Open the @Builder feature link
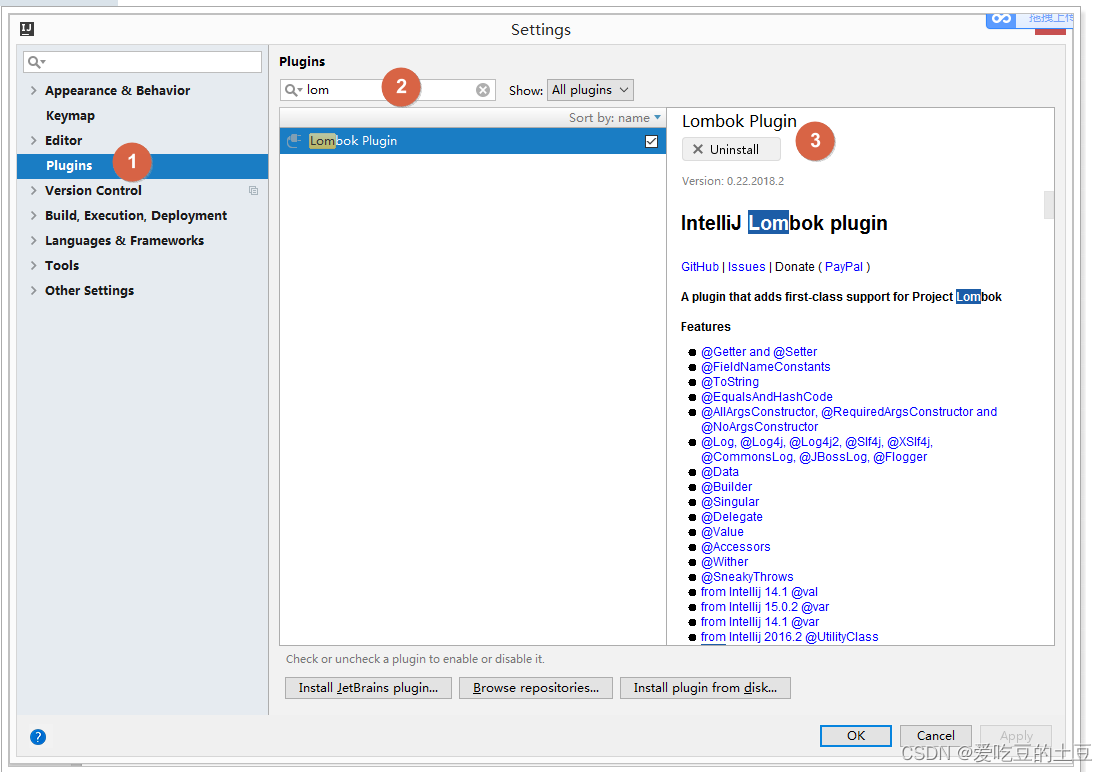1108x772 pixels. click(x=726, y=487)
